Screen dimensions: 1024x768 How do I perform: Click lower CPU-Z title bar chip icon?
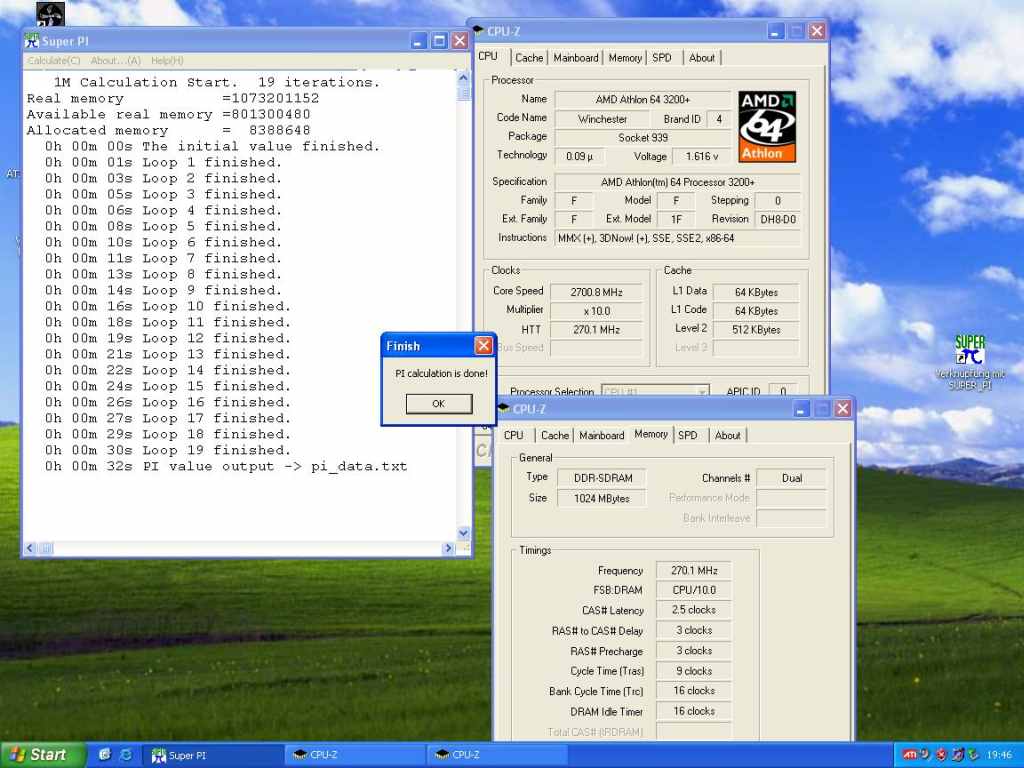click(x=504, y=409)
